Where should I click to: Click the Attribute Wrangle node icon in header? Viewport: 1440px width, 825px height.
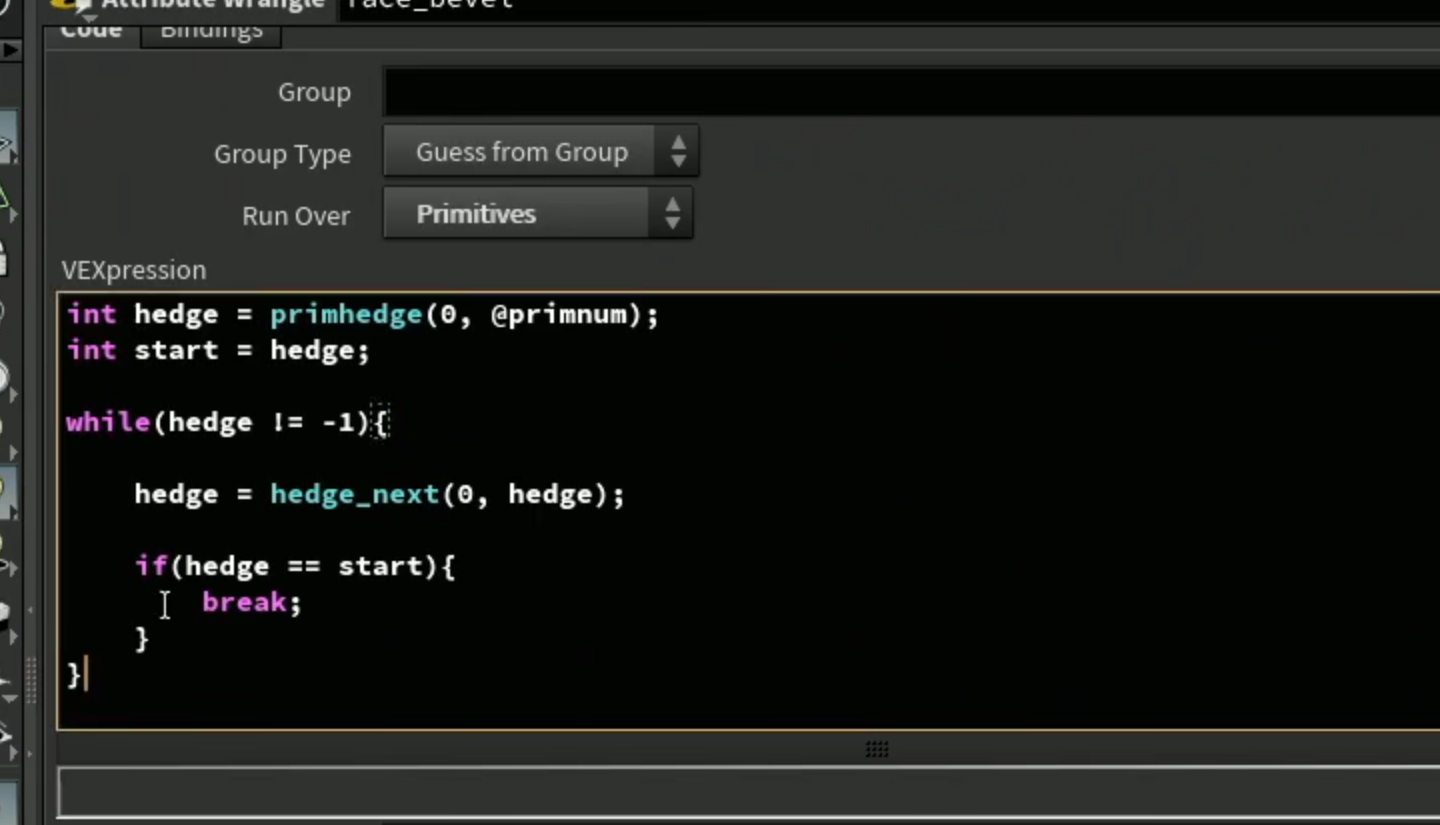coord(70,5)
